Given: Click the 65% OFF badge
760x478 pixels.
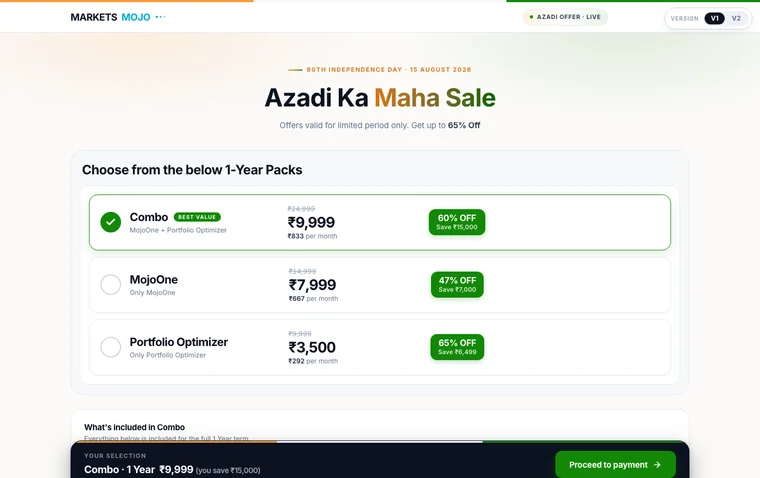Looking at the screenshot, I should click(457, 347).
